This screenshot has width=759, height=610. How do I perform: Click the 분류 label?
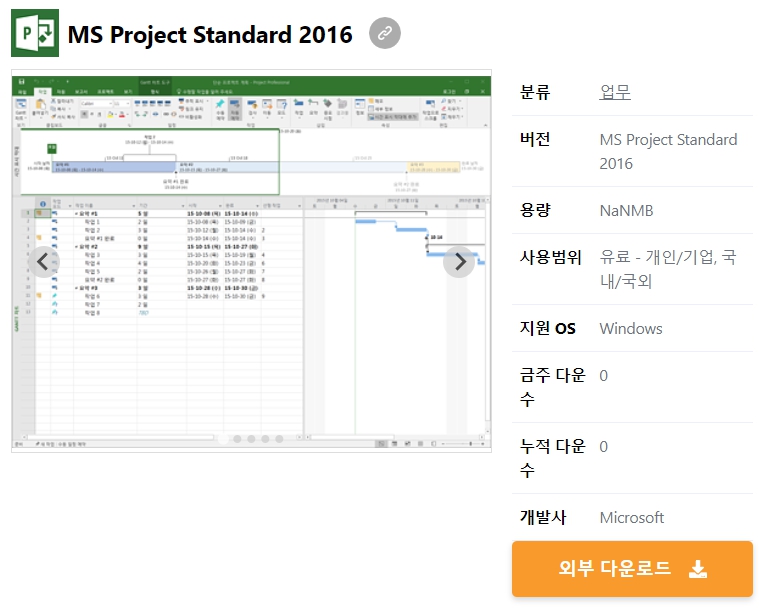(x=535, y=92)
